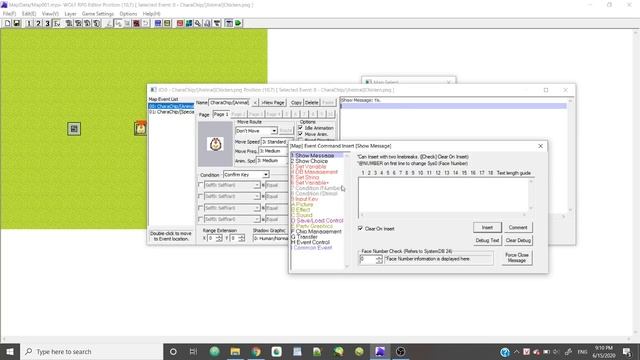Select Layer 3 toolbar button
Screen dimensions: 640x360
coord(47,23)
